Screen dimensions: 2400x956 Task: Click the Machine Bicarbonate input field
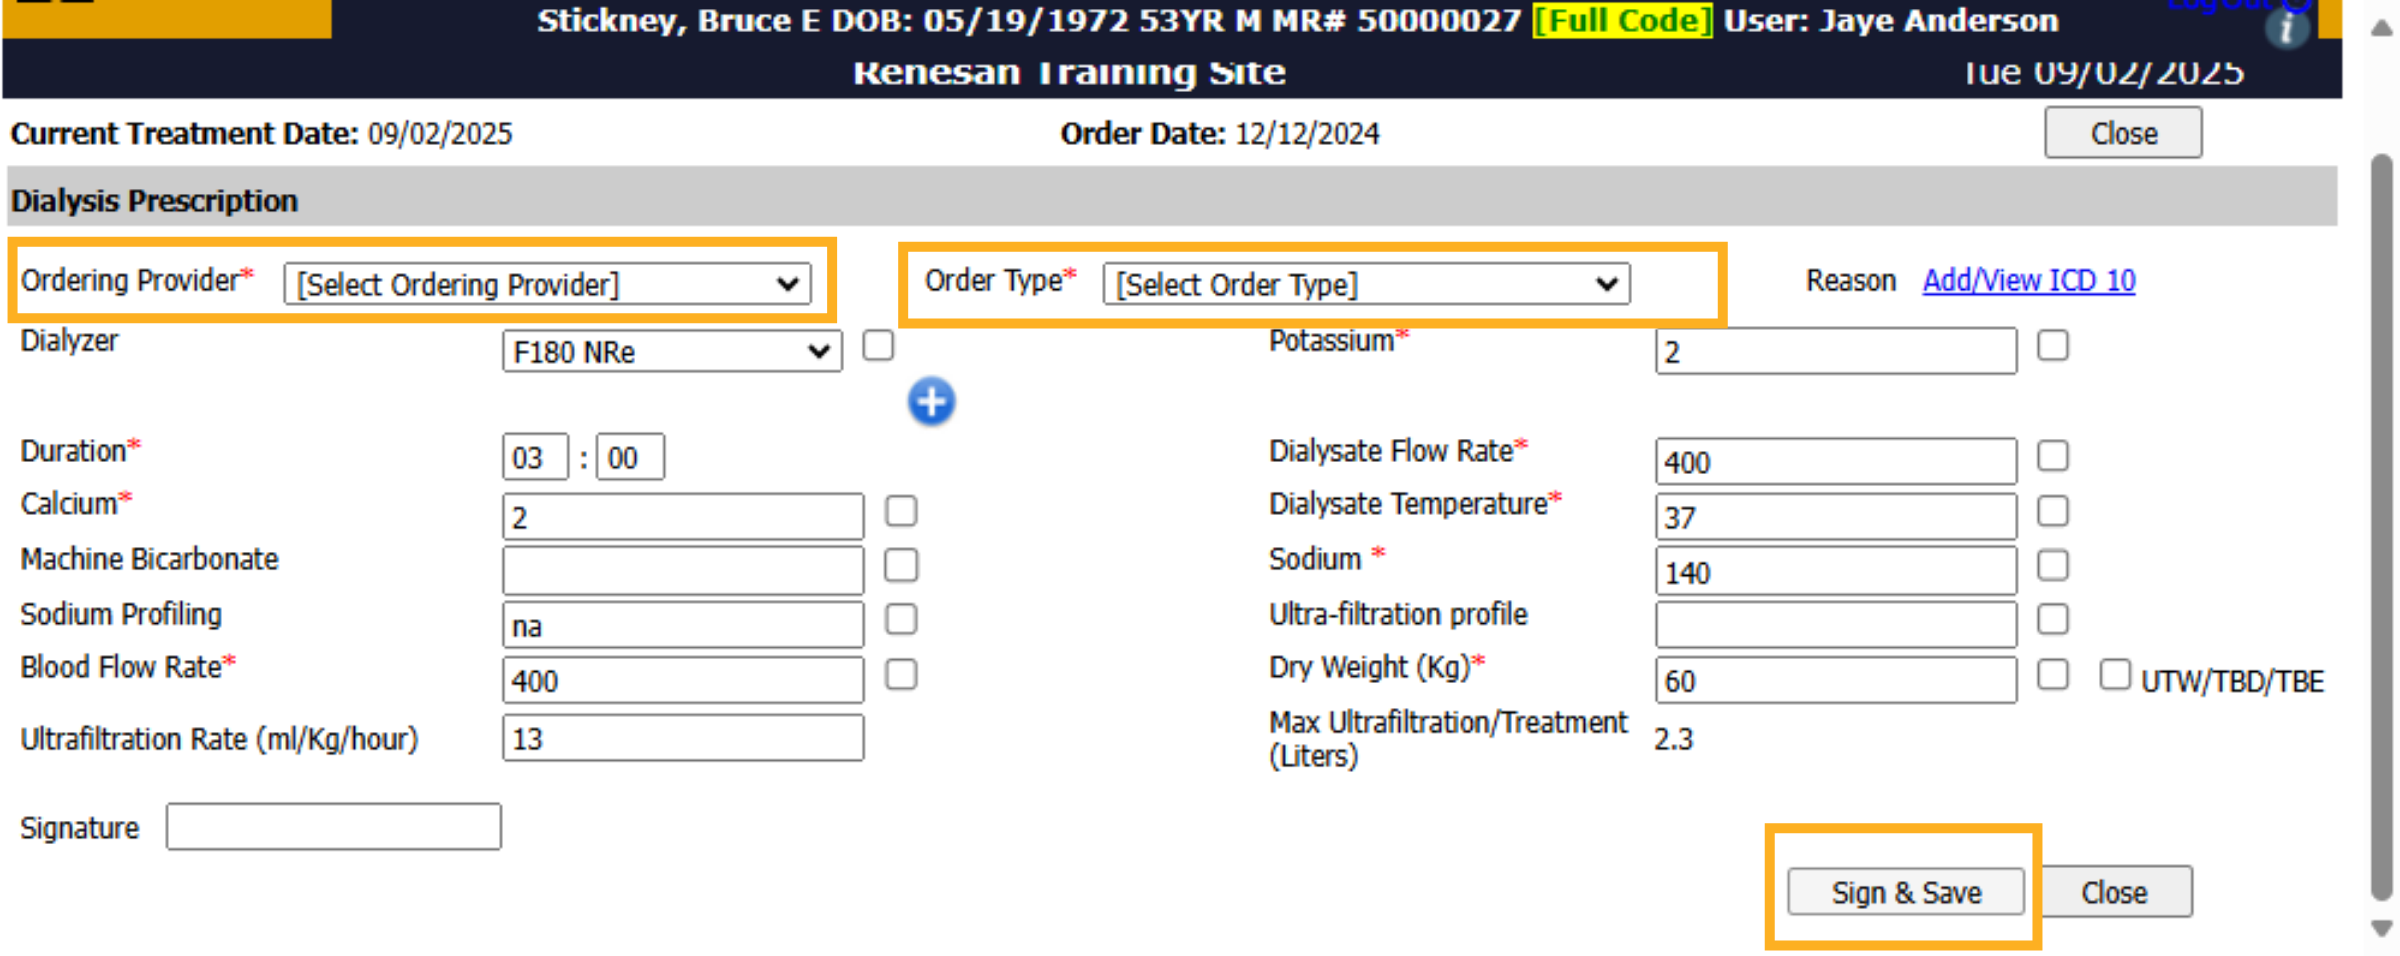tap(683, 571)
